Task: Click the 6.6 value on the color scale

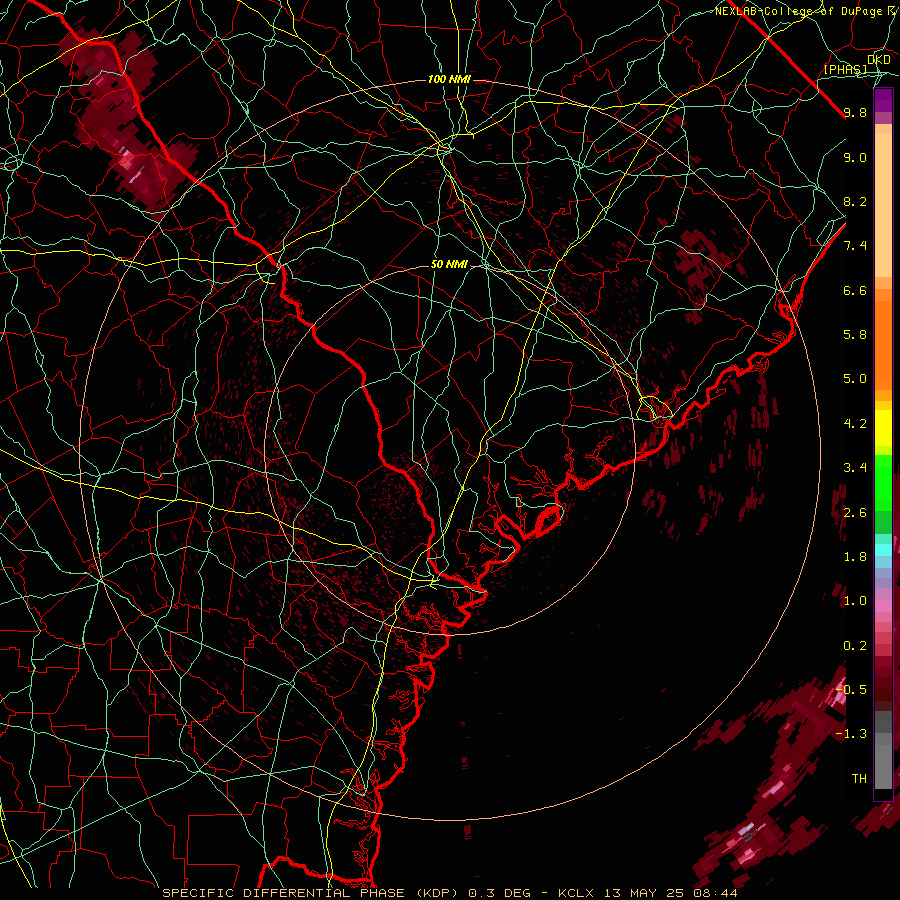Action: [x=855, y=290]
